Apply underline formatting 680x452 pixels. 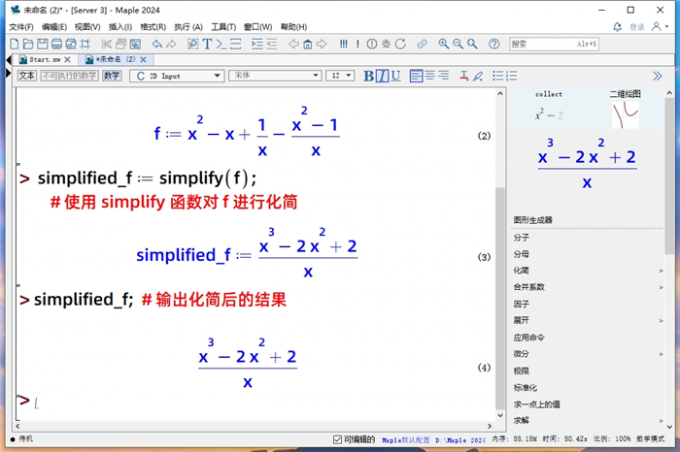[x=395, y=76]
